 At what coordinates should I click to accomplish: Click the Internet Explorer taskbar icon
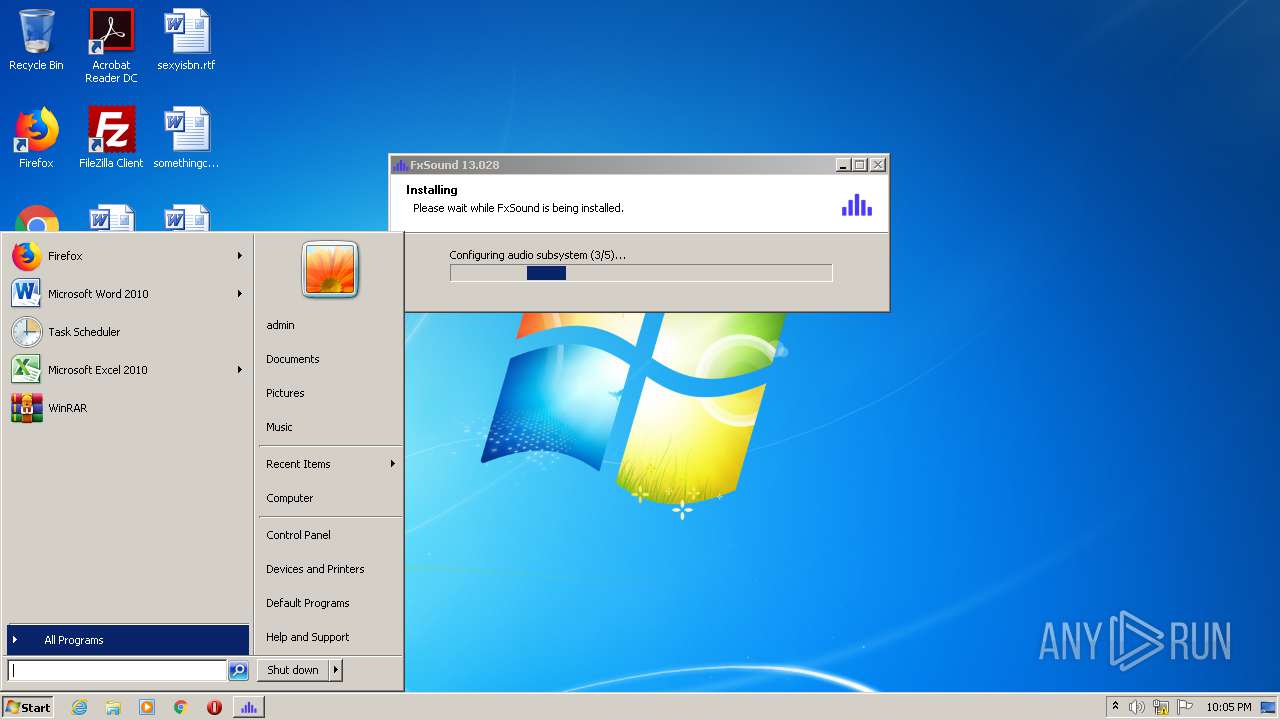point(80,707)
